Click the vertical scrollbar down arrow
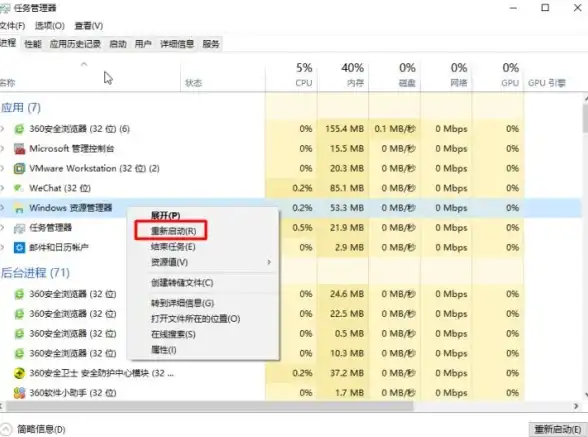The image size is (588, 437). (x=586, y=395)
